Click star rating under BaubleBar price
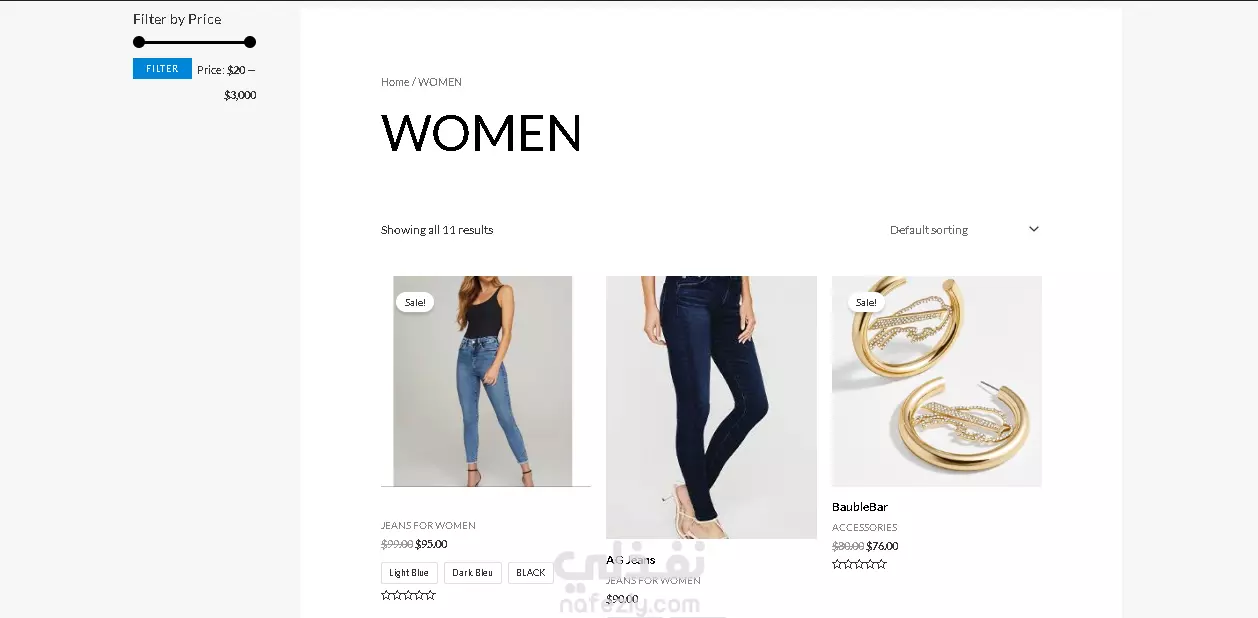Viewport: 1258px width, 618px height. pyautogui.click(x=859, y=564)
